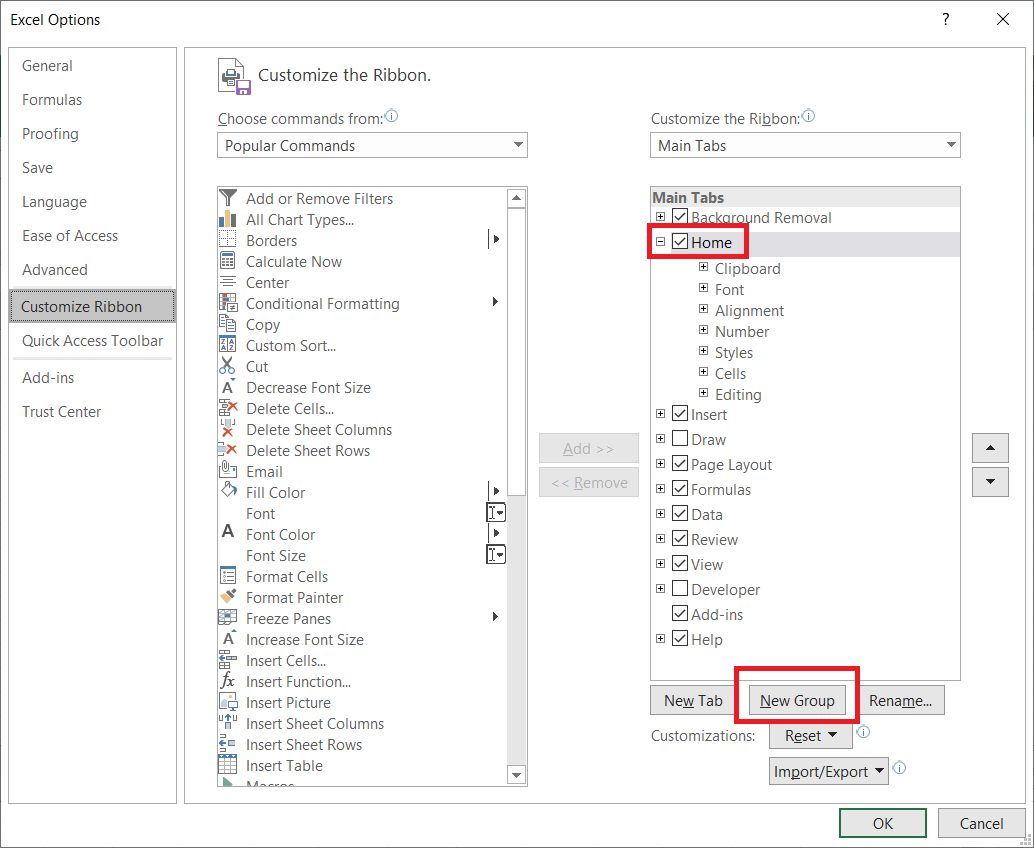
Task: Click the Increase Font Size icon
Action: click(x=228, y=639)
